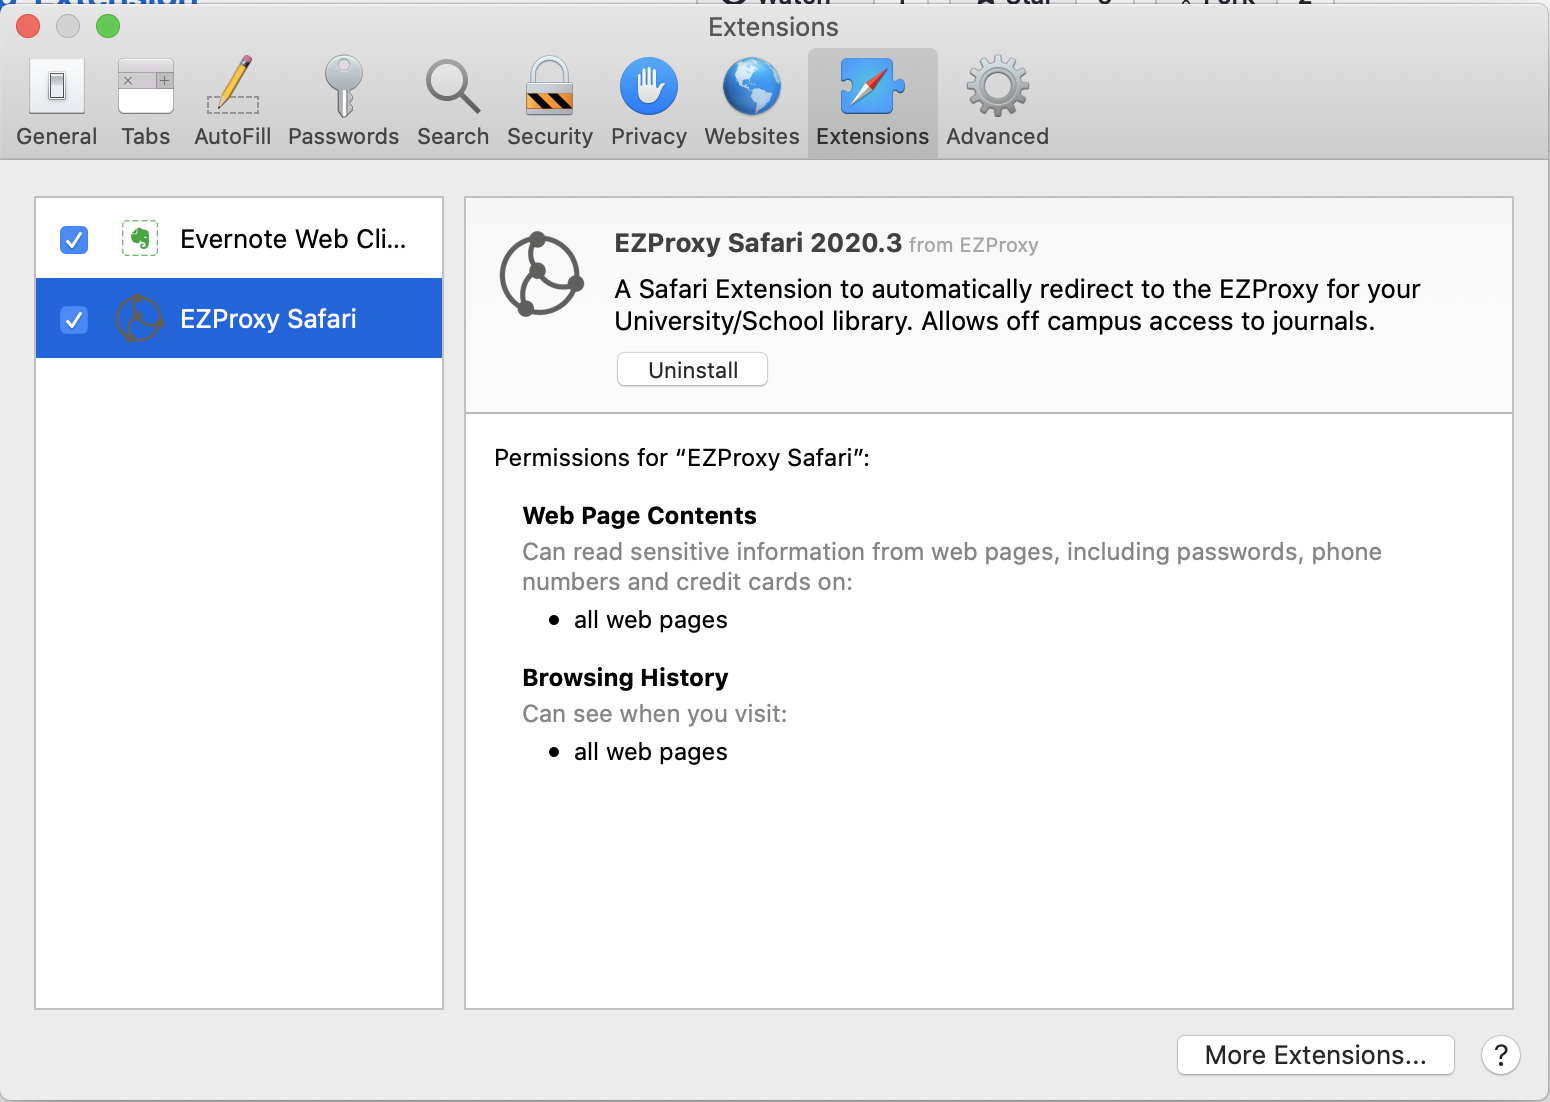1550x1102 pixels.
Task: Open the Privacy hand icon pane
Action: coord(648,100)
